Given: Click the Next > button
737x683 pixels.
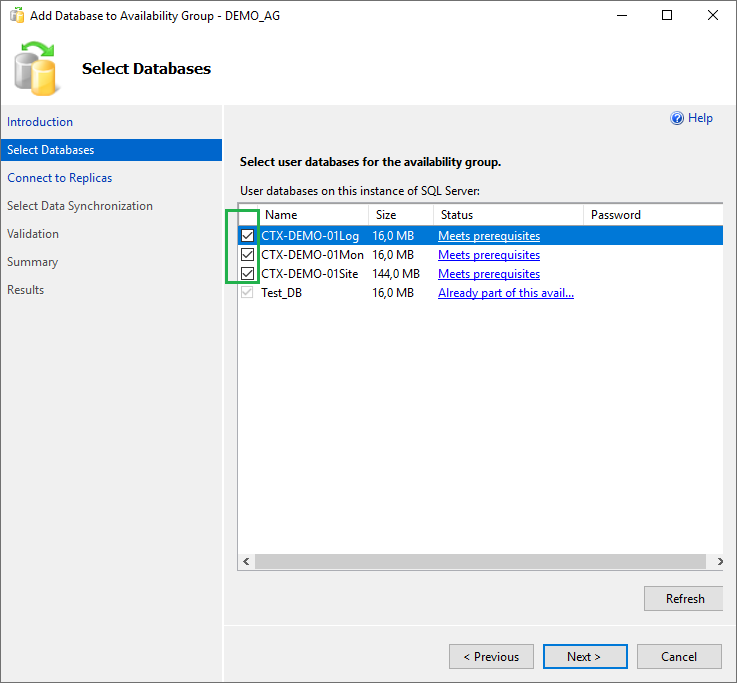Looking at the screenshot, I should pos(585,656).
